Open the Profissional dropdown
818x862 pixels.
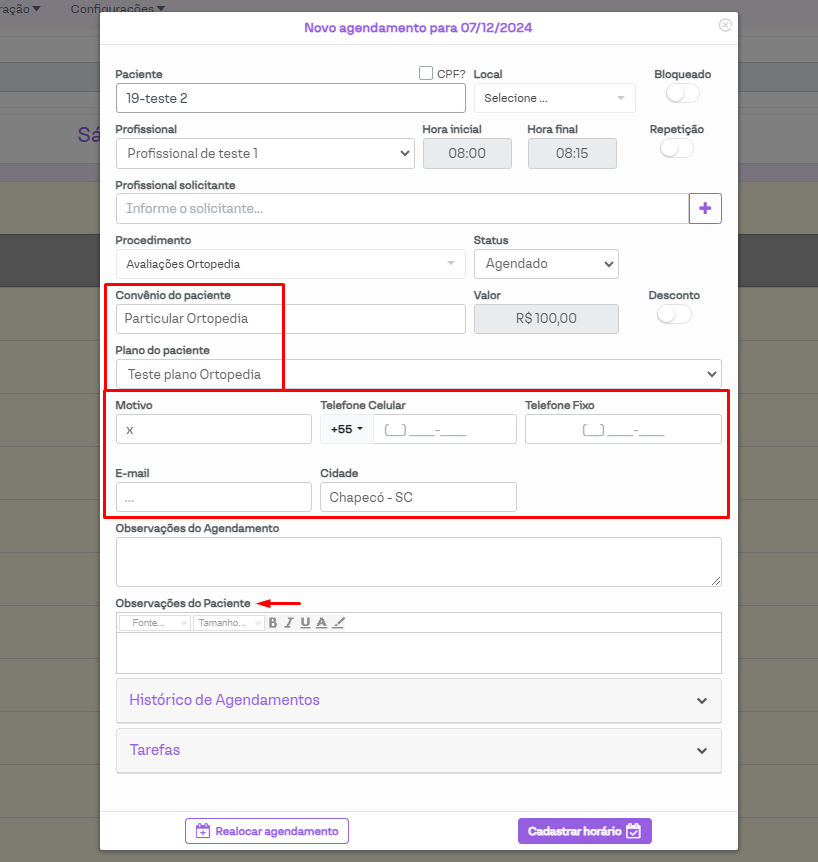265,153
